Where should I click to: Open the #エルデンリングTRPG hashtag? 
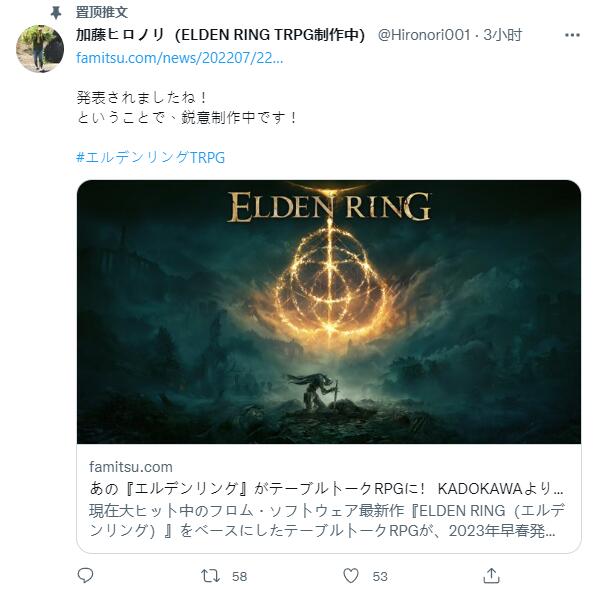click(x=151, y=157)
